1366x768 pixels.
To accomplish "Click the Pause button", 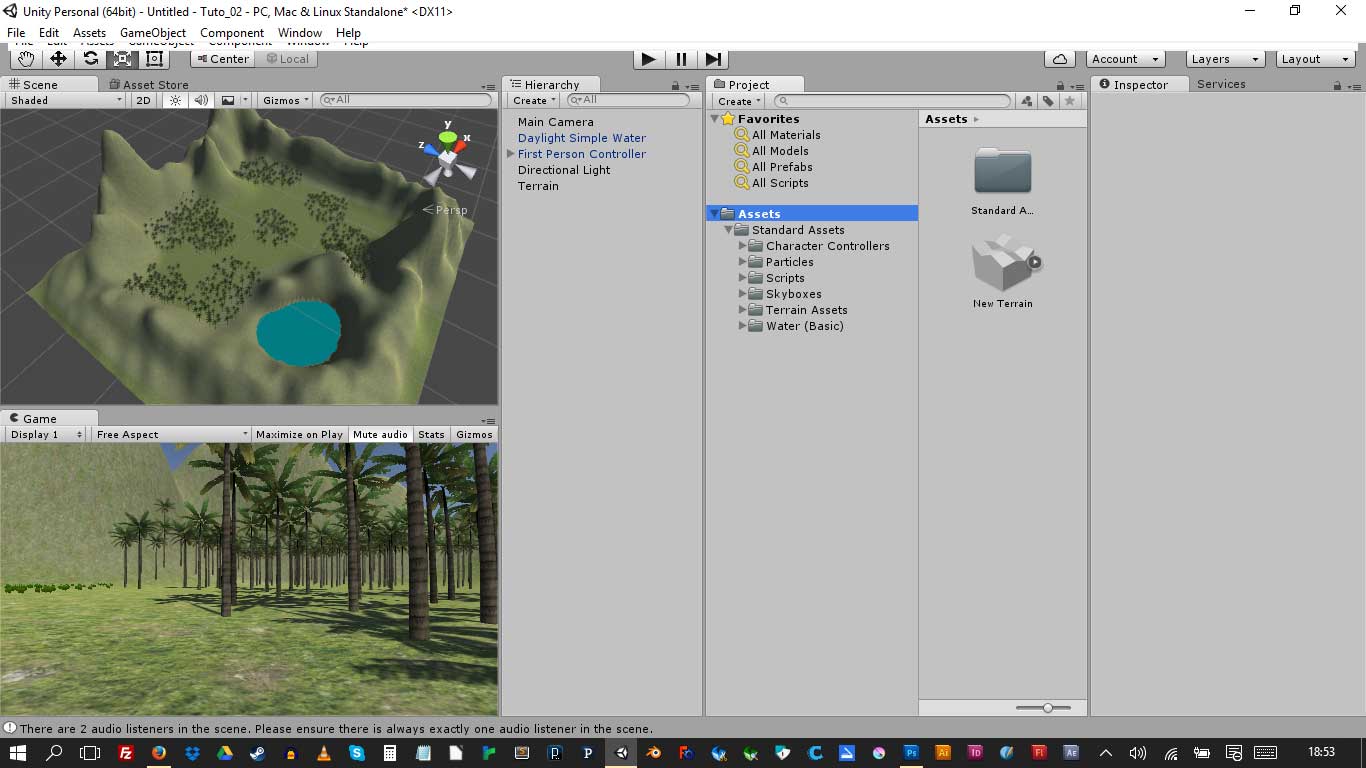I will click(681, 59).
